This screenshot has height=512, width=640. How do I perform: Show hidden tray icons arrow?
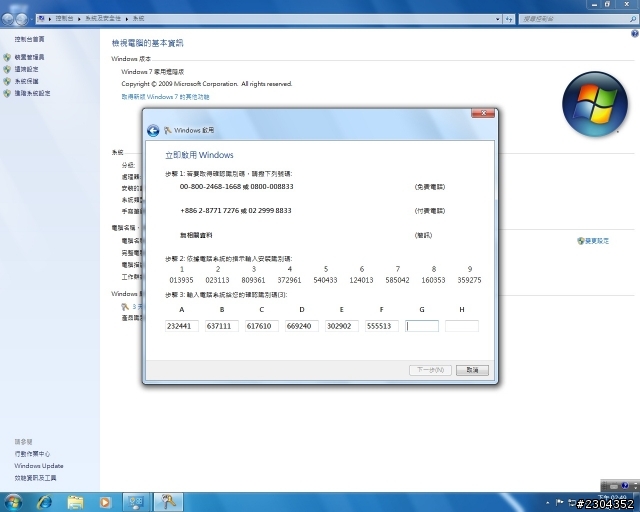(x=548, y=503)
